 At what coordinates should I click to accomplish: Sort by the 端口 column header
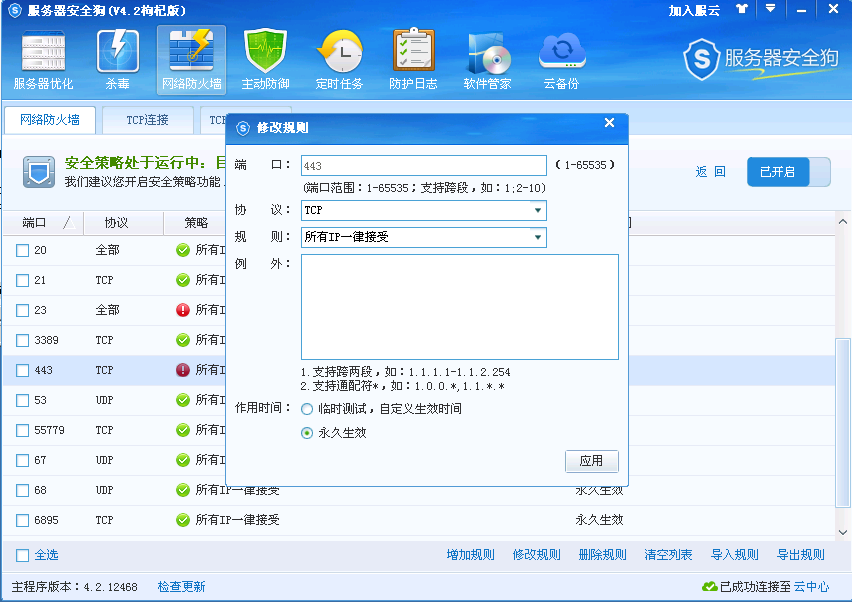click(x=43, y=223)
